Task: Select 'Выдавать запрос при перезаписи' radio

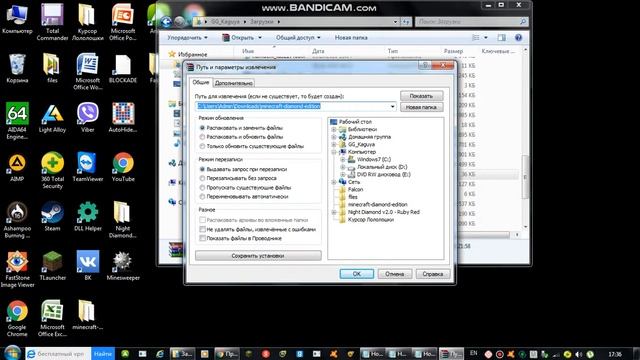Action: tap(202, 169)
